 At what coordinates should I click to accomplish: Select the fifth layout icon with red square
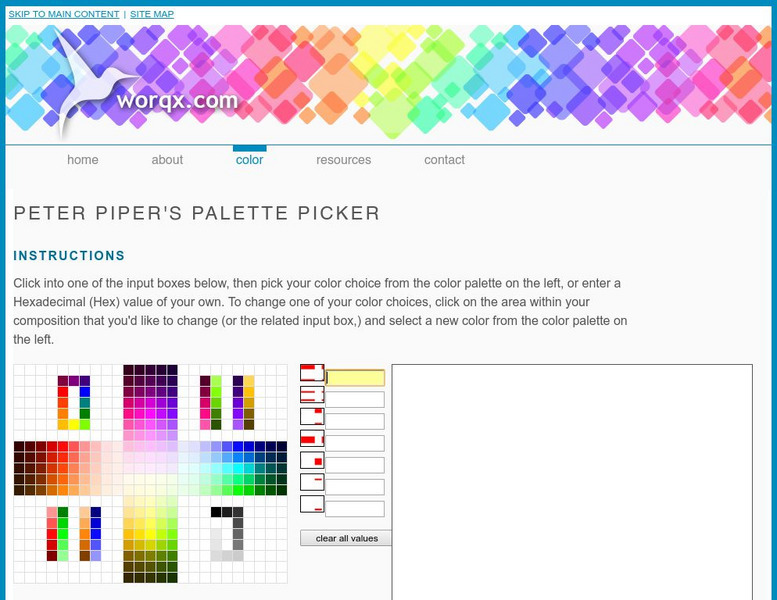click(x=312, y=461)
